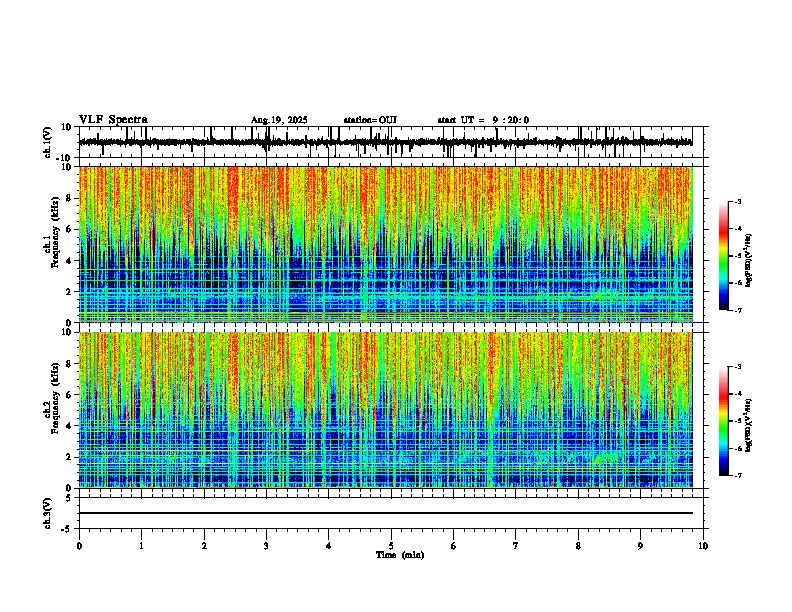This screenshot has height=612, width=792.
Task: Click the "-4" tick on ch.2 color bar
Action: coord(737,394)
